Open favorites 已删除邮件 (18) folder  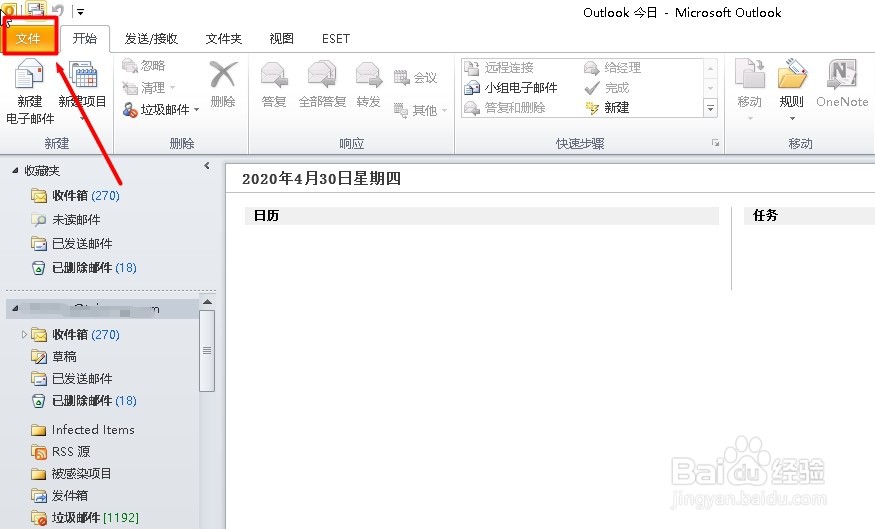pos(84,267)
